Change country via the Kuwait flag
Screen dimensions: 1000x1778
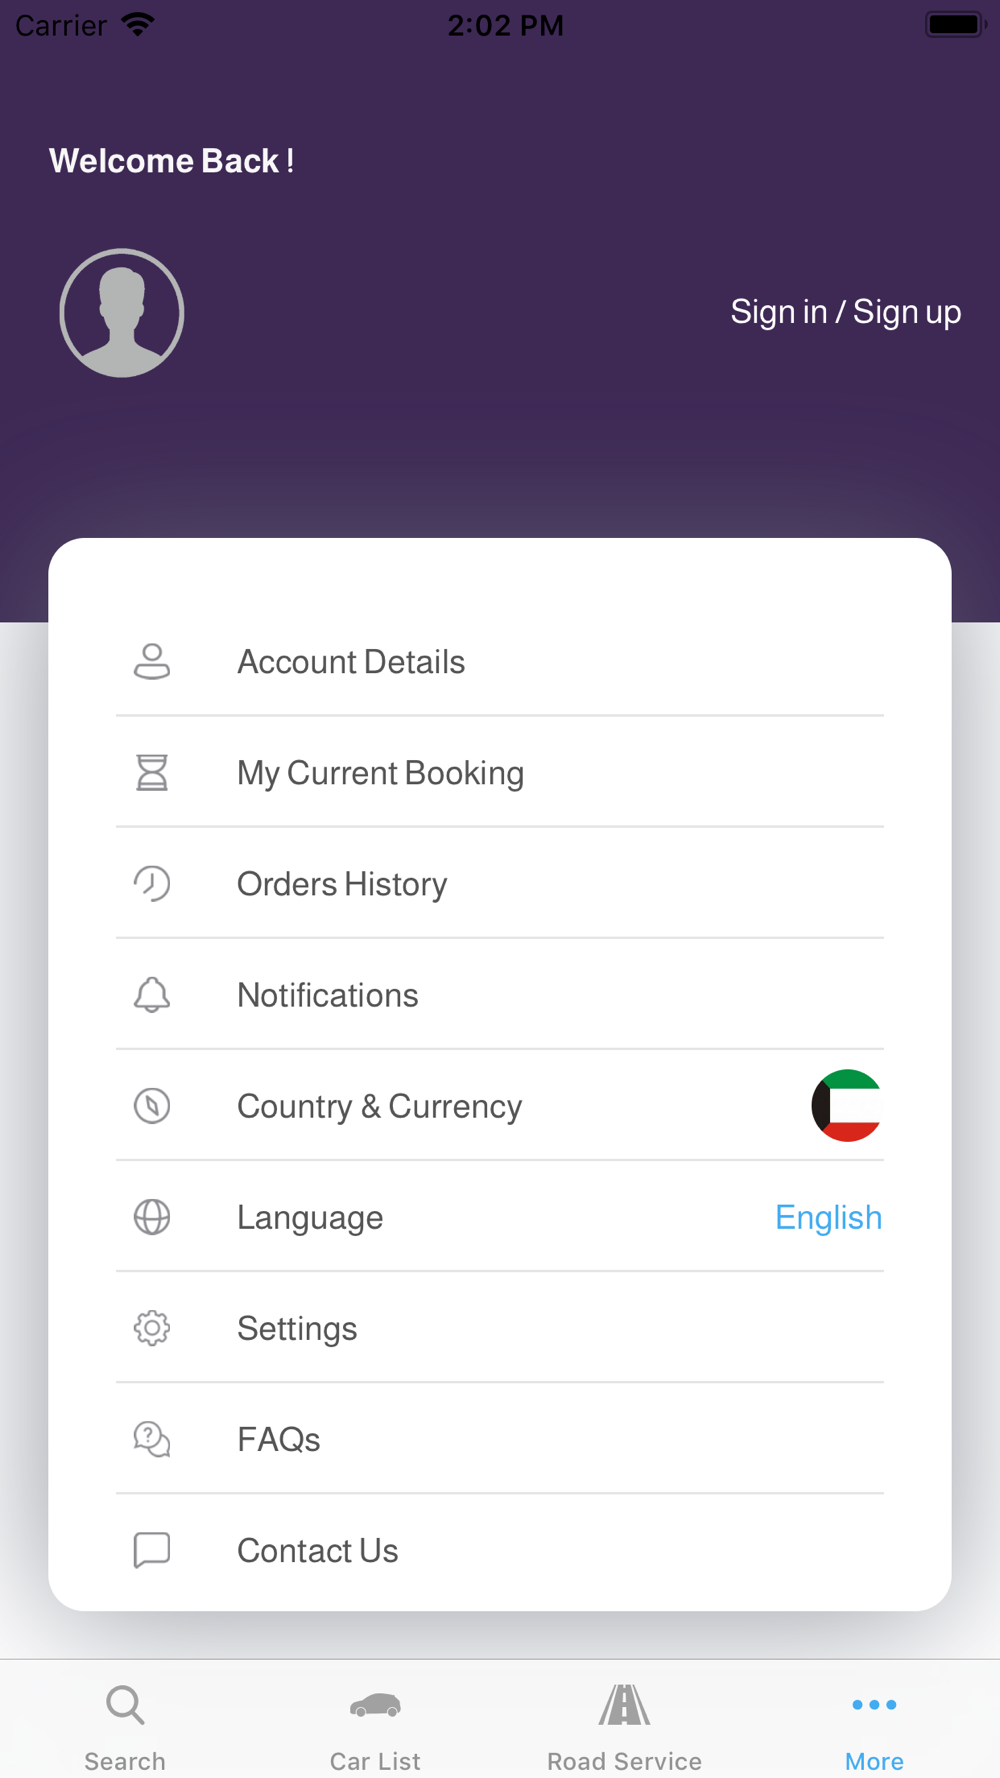pyautogui.click(x=846, y=1105)
